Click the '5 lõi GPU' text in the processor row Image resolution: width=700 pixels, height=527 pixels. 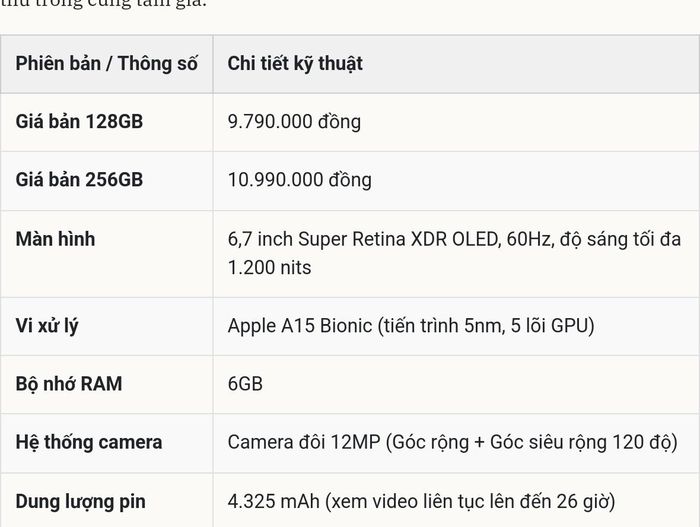point(552,326)
